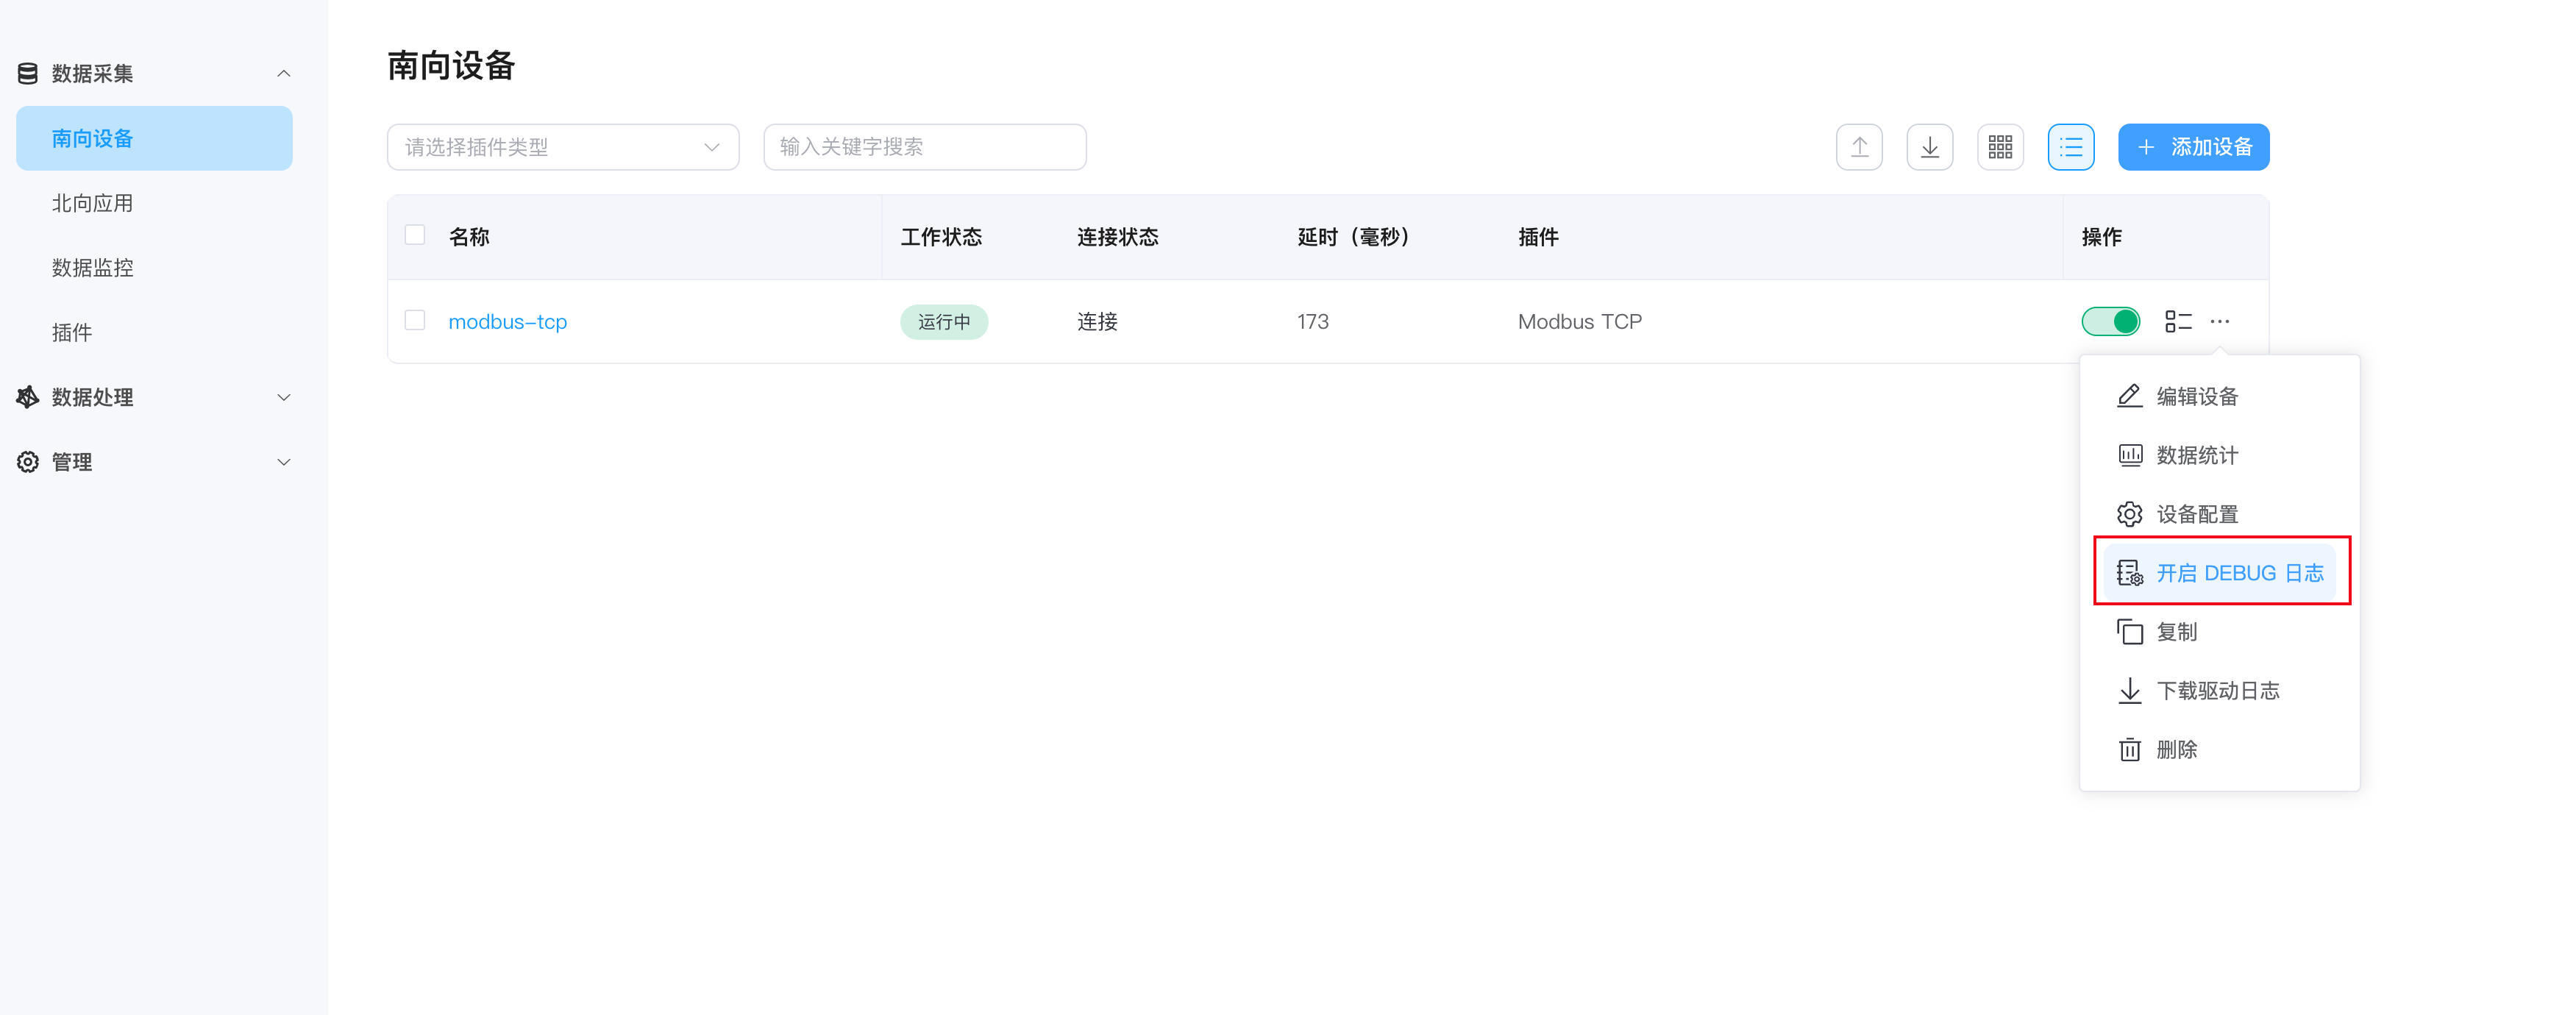Check the modbus-tcp row checkbox
The height and width of the screenshot is (1015, 2576).
(415, 320)
